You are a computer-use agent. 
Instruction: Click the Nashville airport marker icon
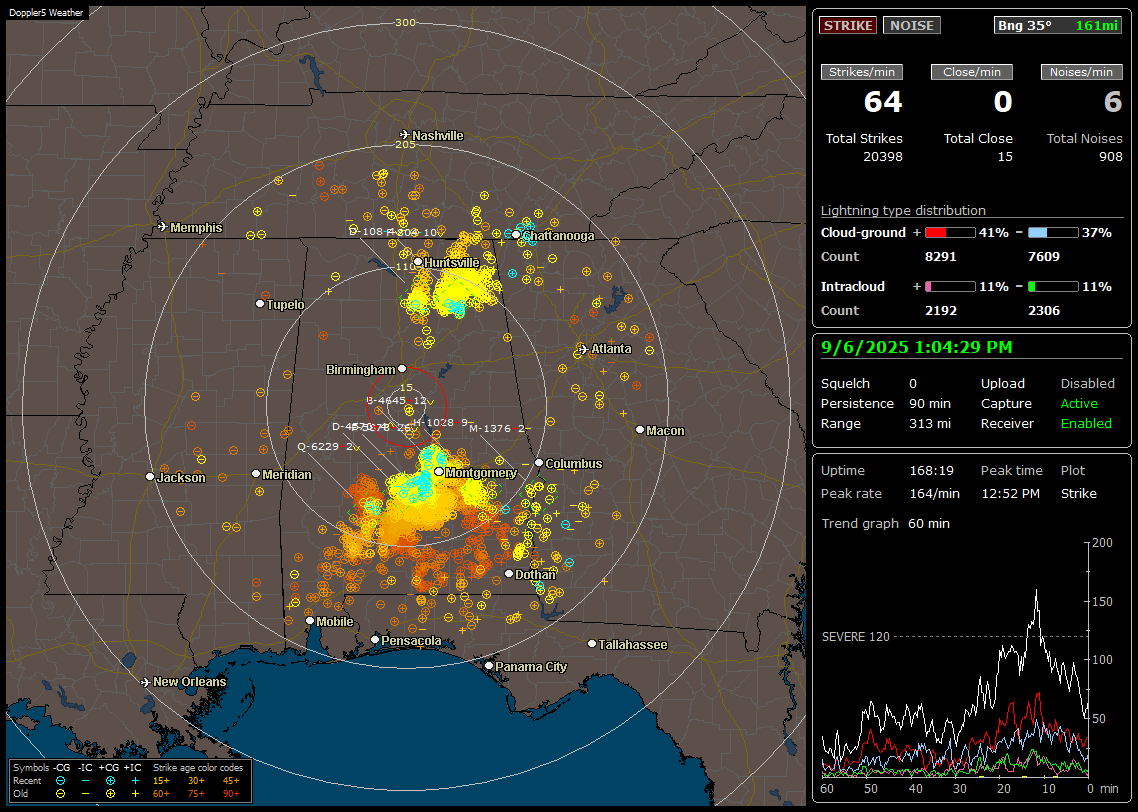[x=404, y=135]
